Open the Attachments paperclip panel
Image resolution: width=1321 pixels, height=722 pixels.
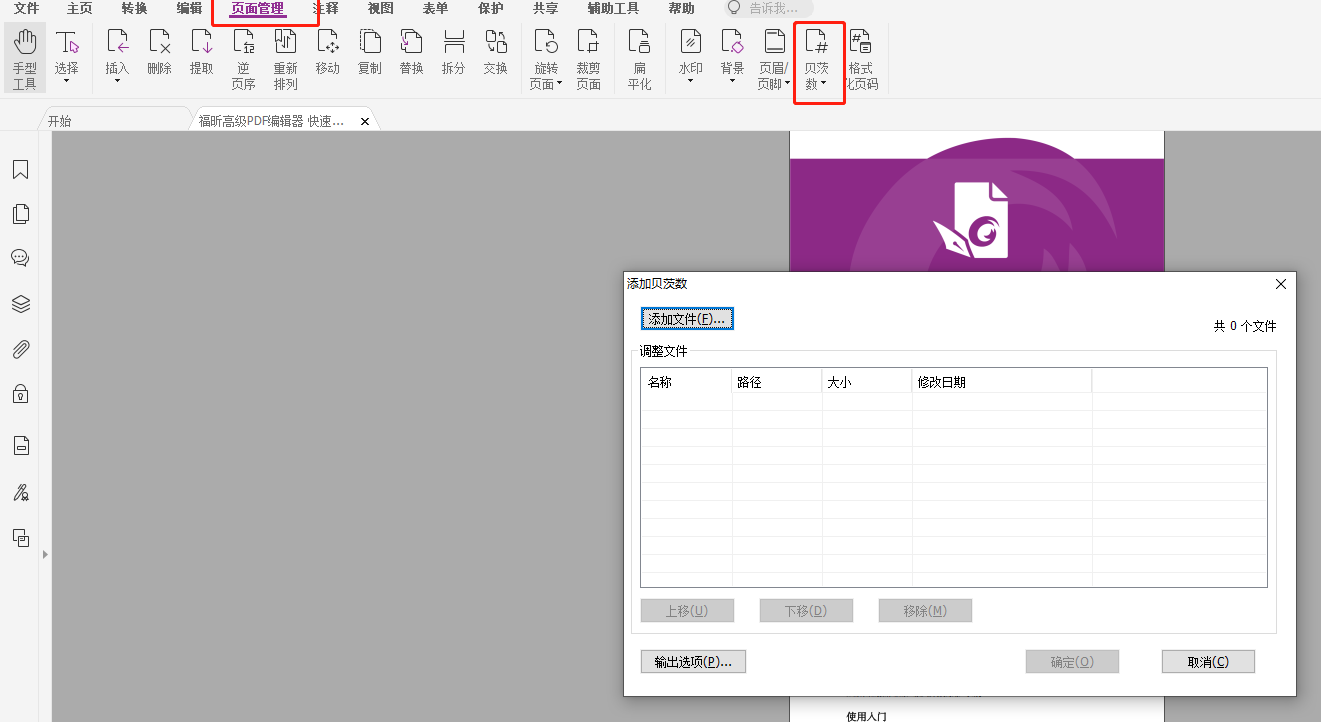[x=20, y=349]
